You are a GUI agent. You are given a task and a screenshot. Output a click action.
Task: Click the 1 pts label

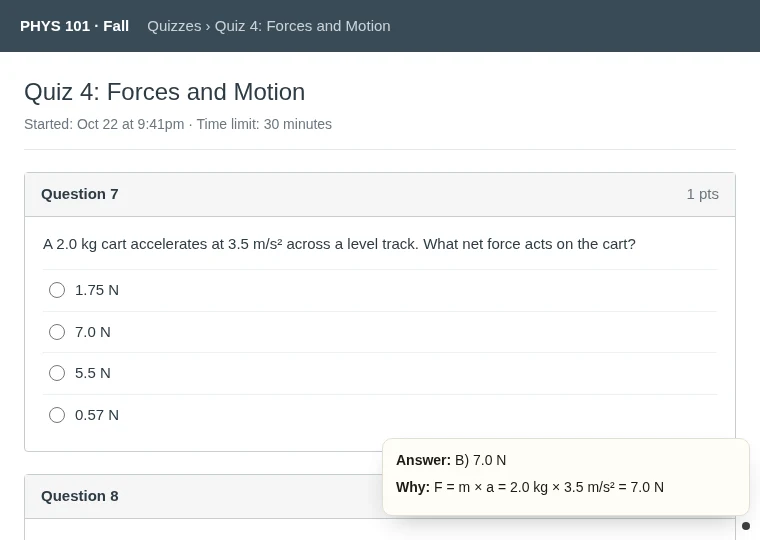point(702,194)
